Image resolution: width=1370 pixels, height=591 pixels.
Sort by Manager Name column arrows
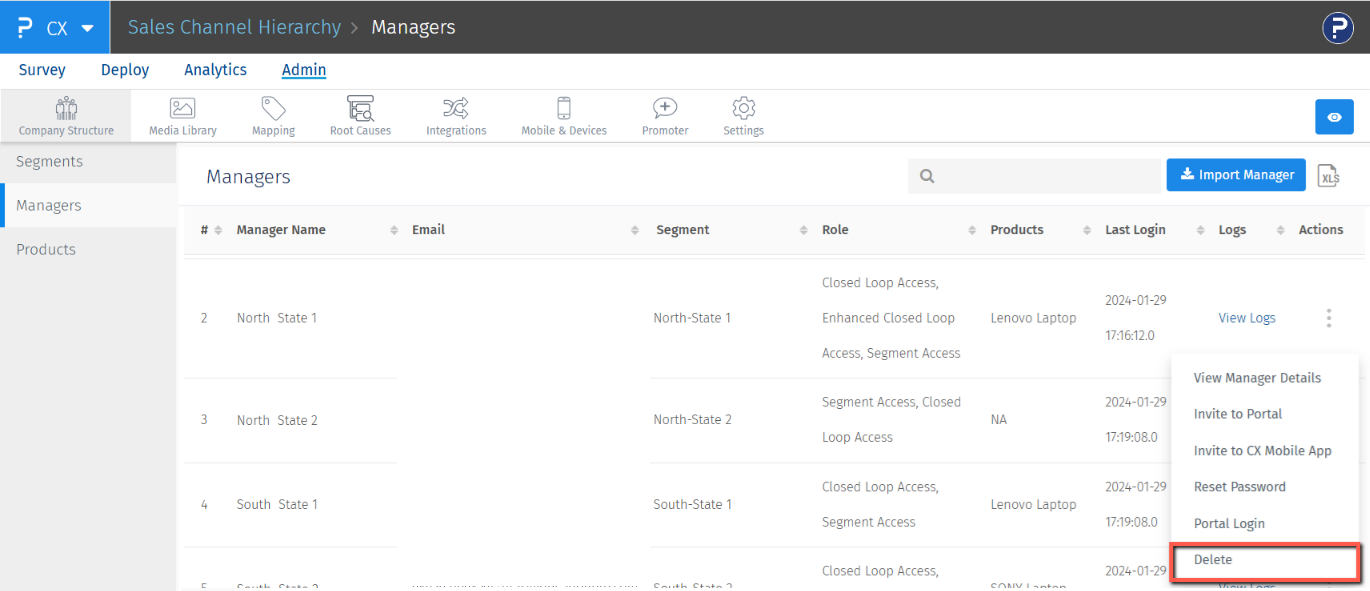[394, 230]
